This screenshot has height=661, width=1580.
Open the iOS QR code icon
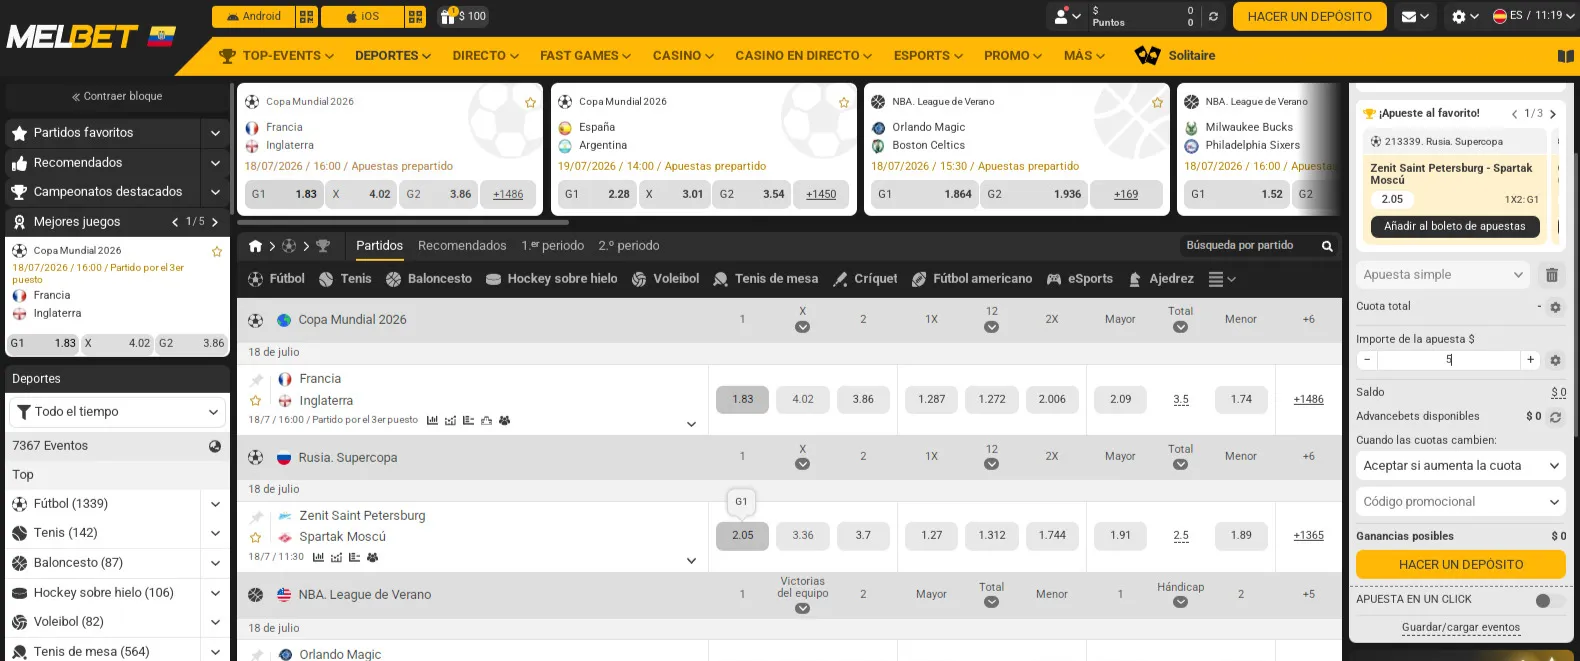(x=416, y=16)
